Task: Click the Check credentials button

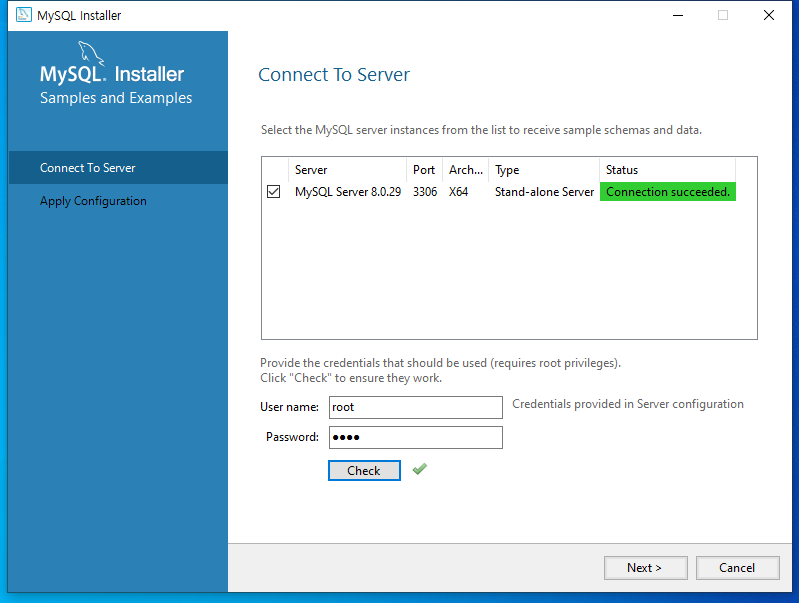Action: [364, 470]
